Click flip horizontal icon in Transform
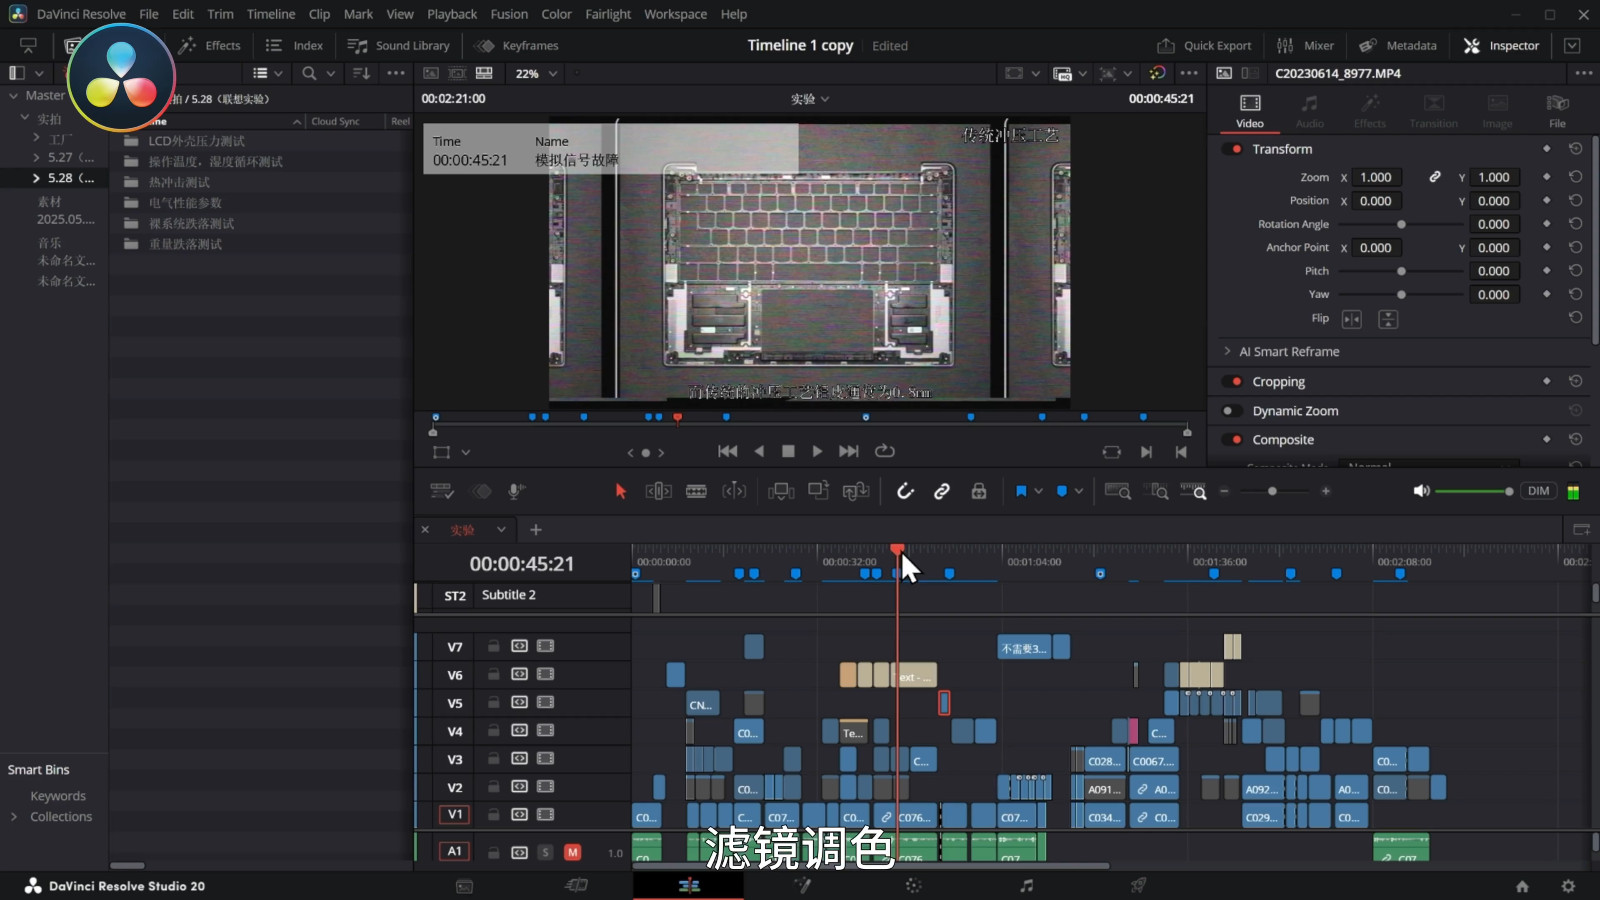1600x900 pixels. click(x=1352, y=319)
